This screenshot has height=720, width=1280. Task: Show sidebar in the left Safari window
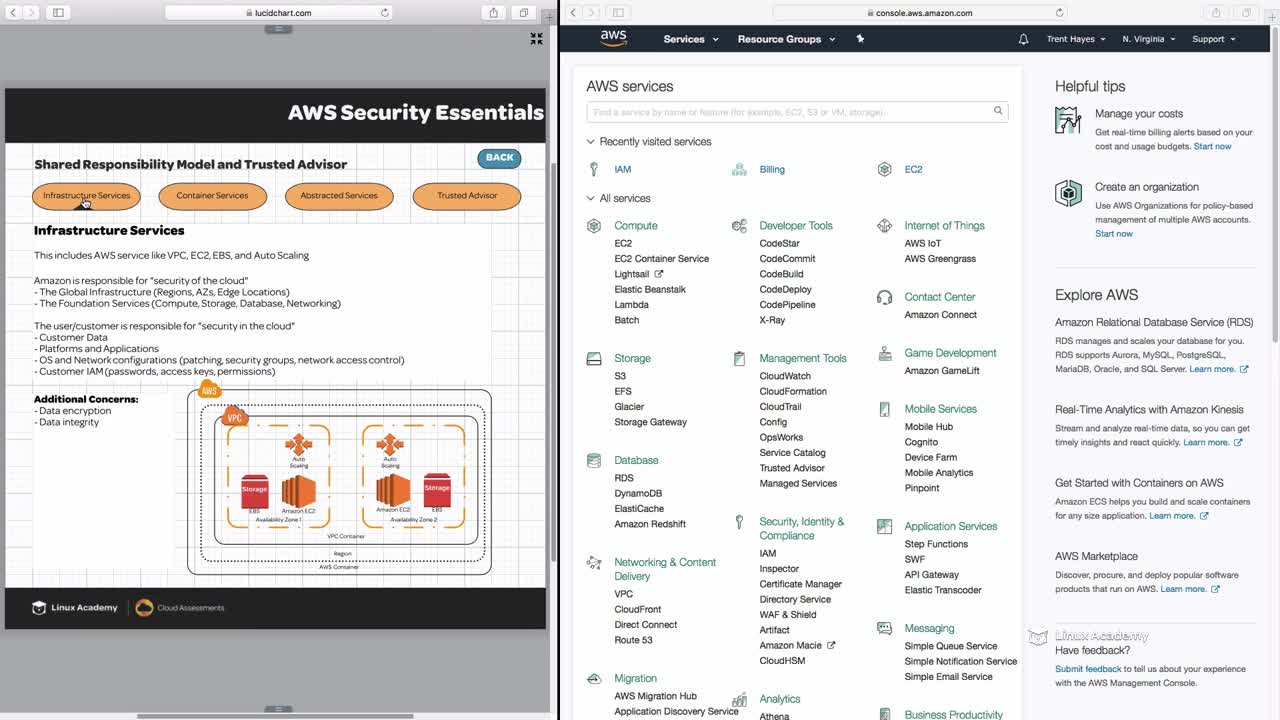(58, 13)
